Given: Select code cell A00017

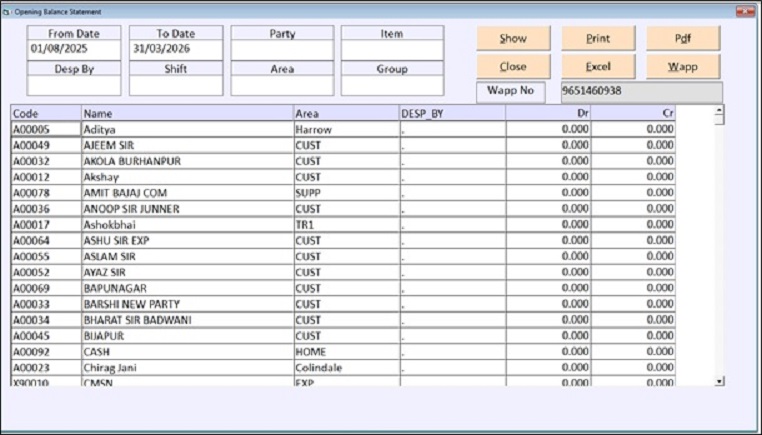Looking at the screenshot, I should tap(46, 225).
